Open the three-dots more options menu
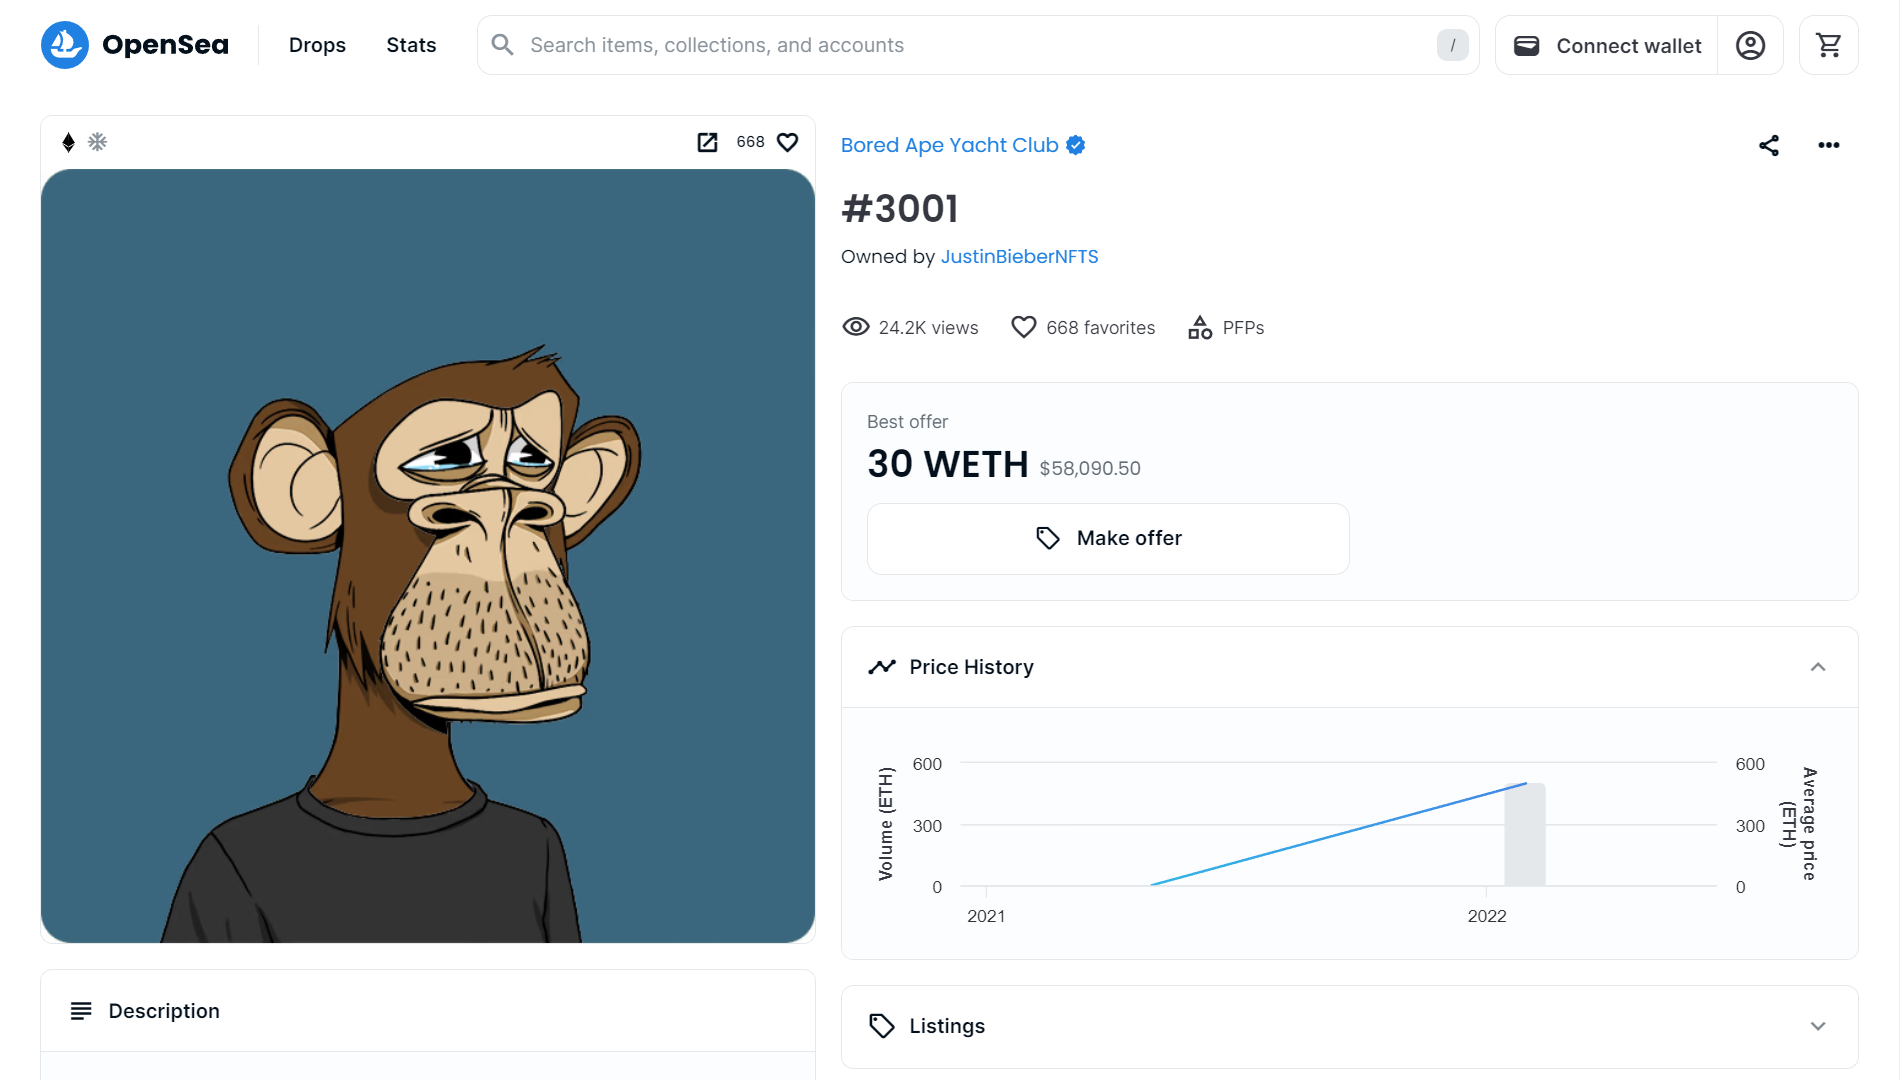This screenshot has height=1080, width=1900. 1828,145
